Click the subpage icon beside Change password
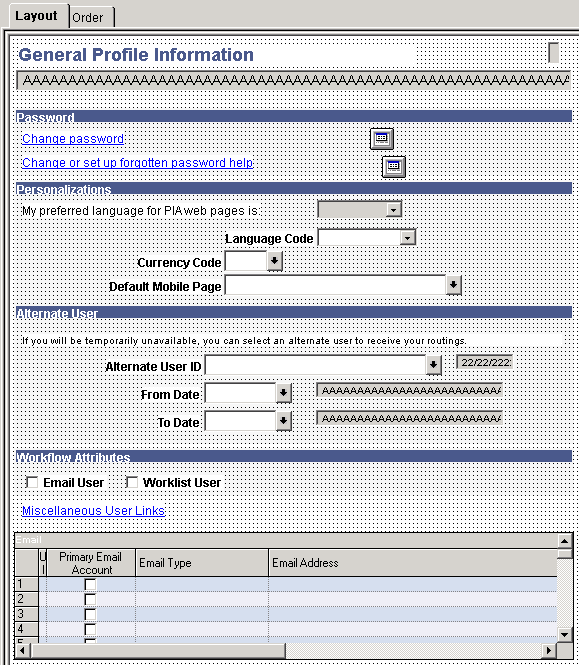Screen dimensions: 579x665 point(382,139)
